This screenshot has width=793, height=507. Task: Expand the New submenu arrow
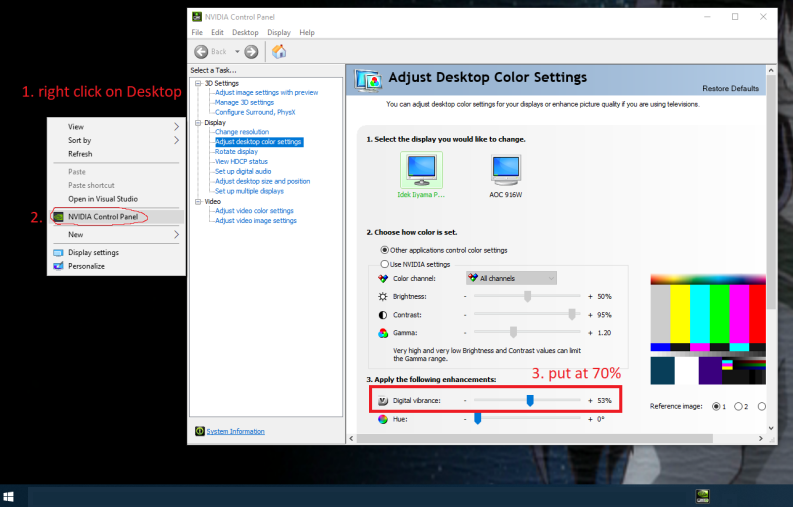(177, 234)
